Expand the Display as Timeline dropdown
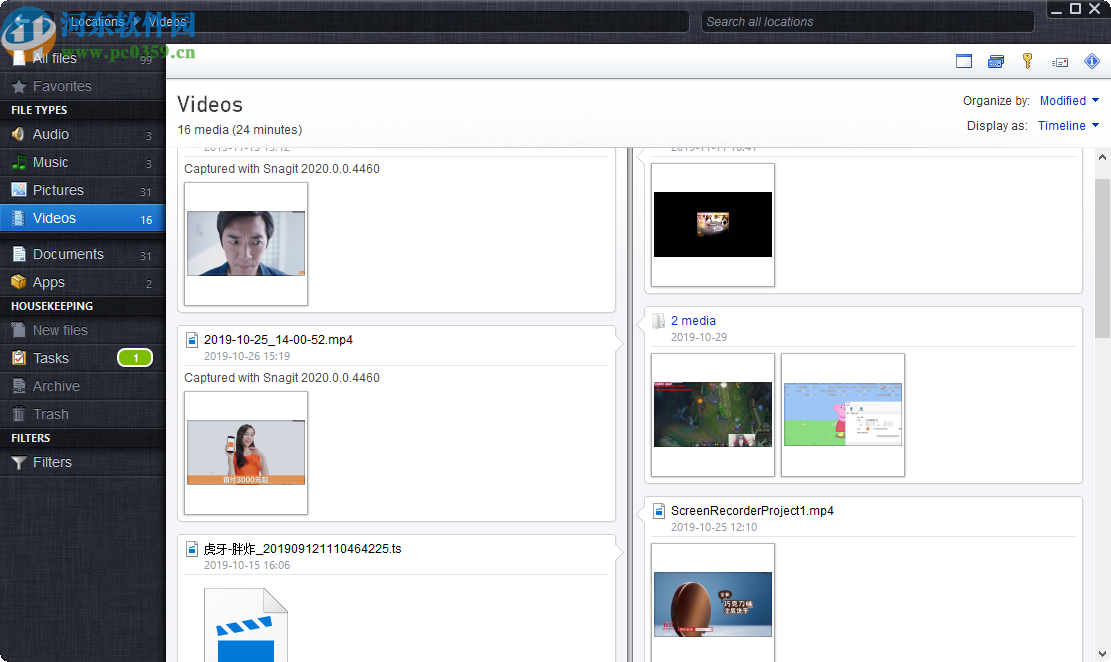 1067,126
